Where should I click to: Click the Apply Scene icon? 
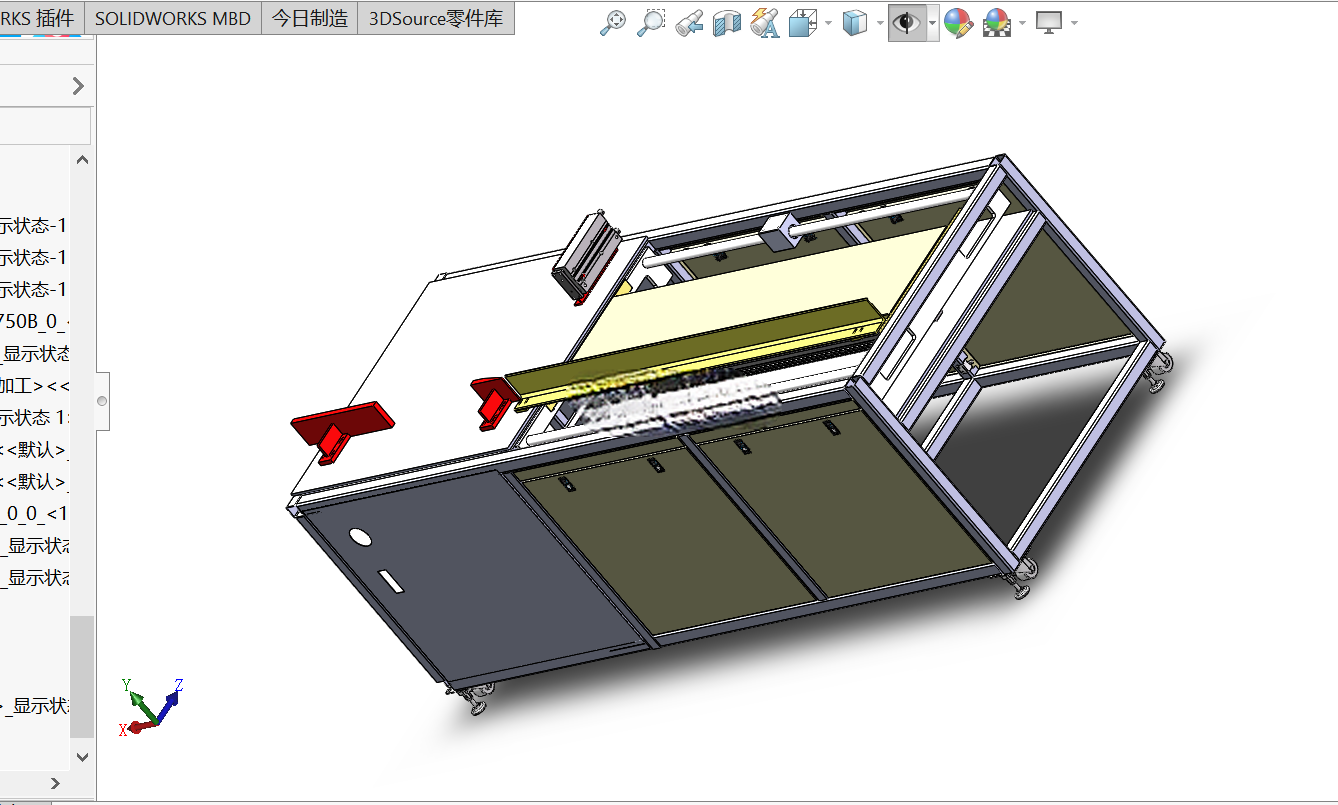click(997, 23)
